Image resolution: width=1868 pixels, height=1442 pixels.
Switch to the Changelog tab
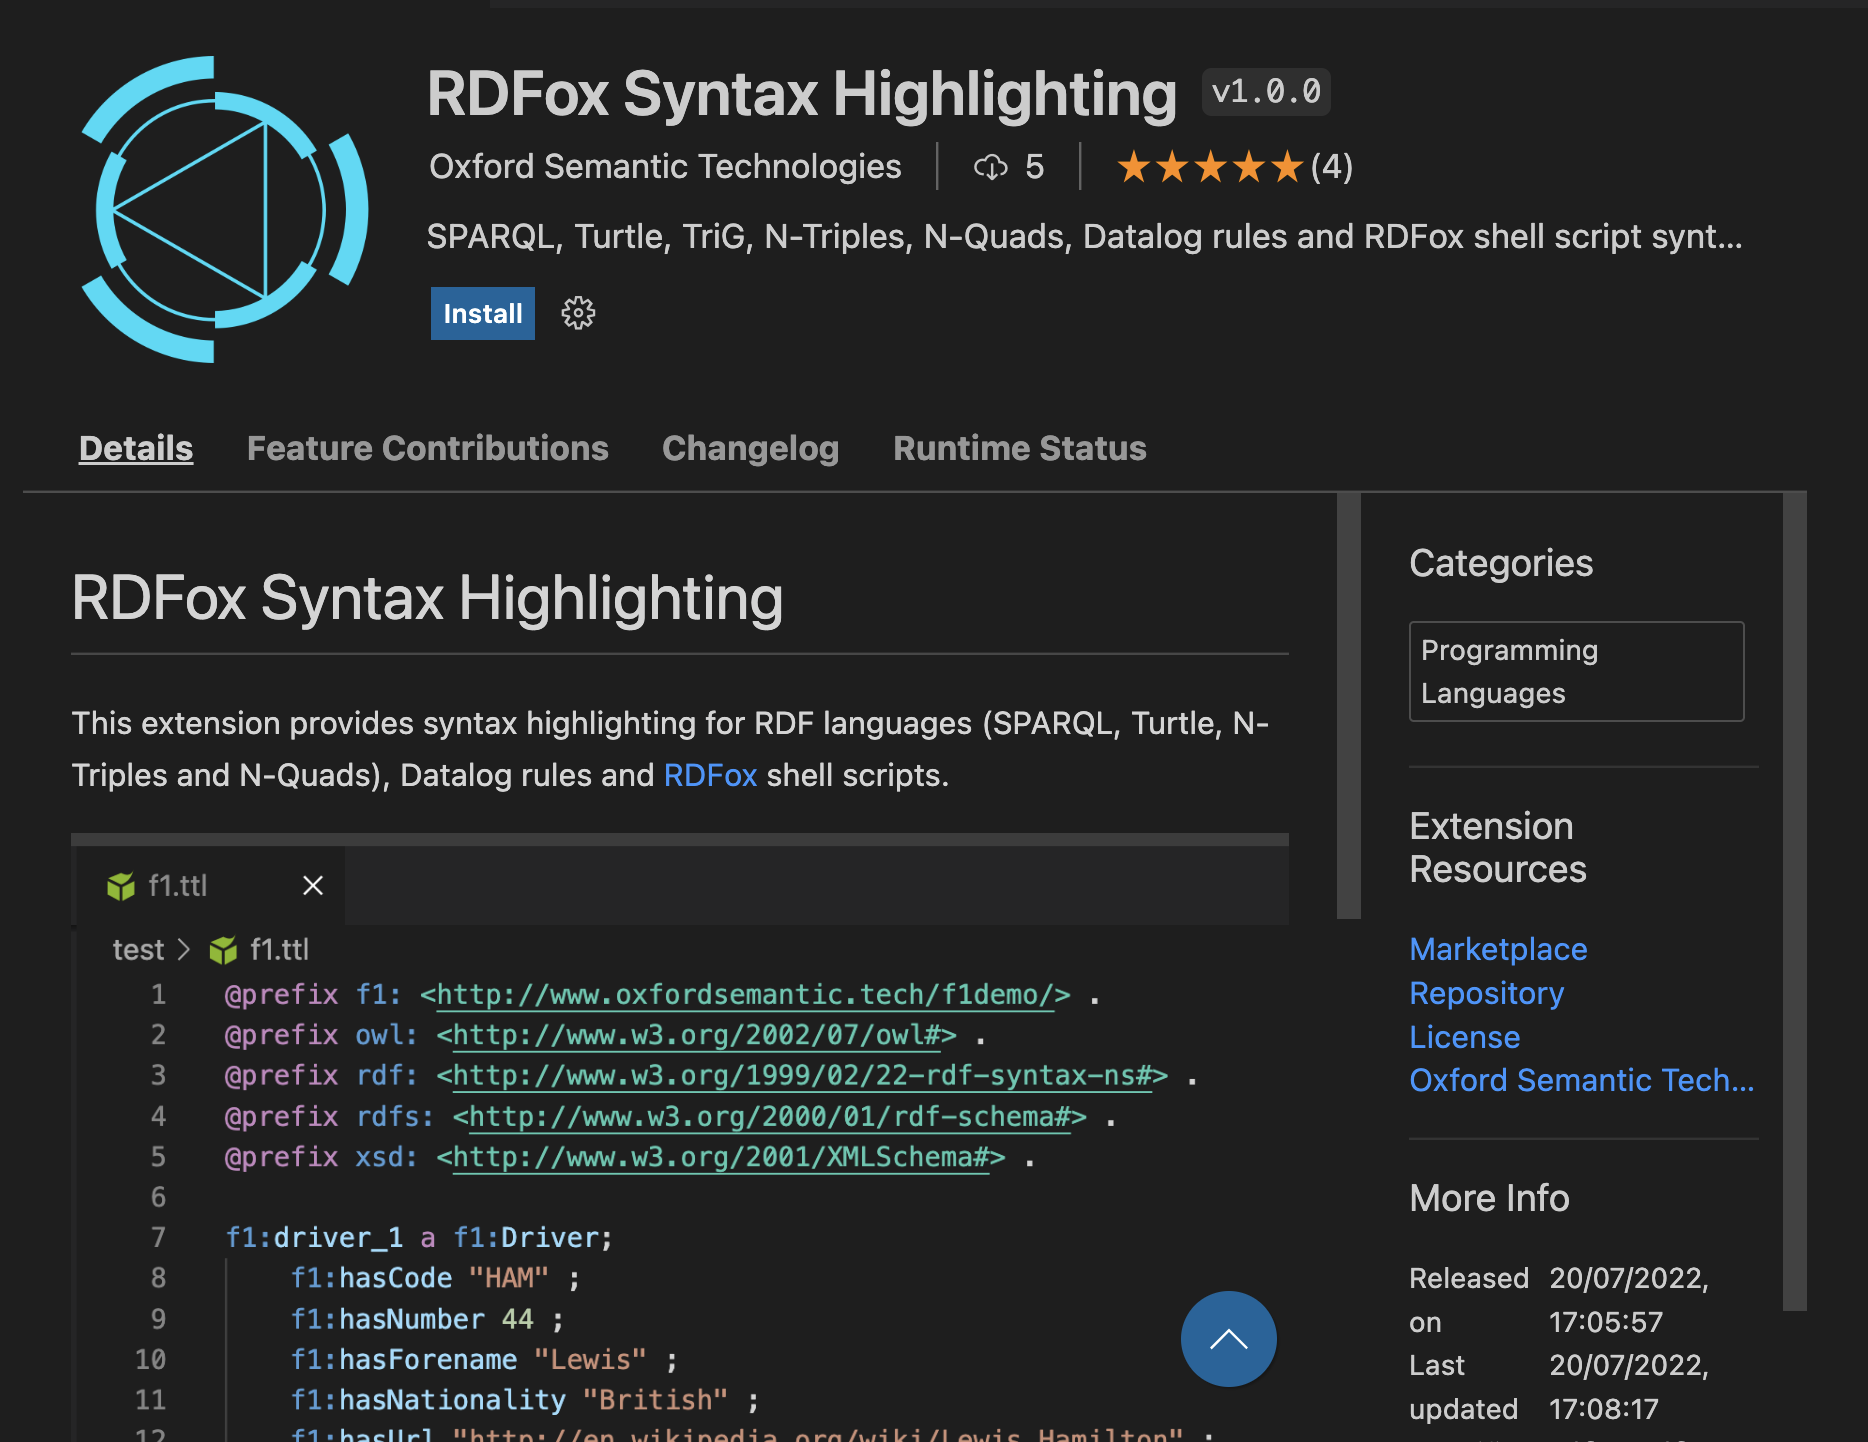click(x=750, y=448)
